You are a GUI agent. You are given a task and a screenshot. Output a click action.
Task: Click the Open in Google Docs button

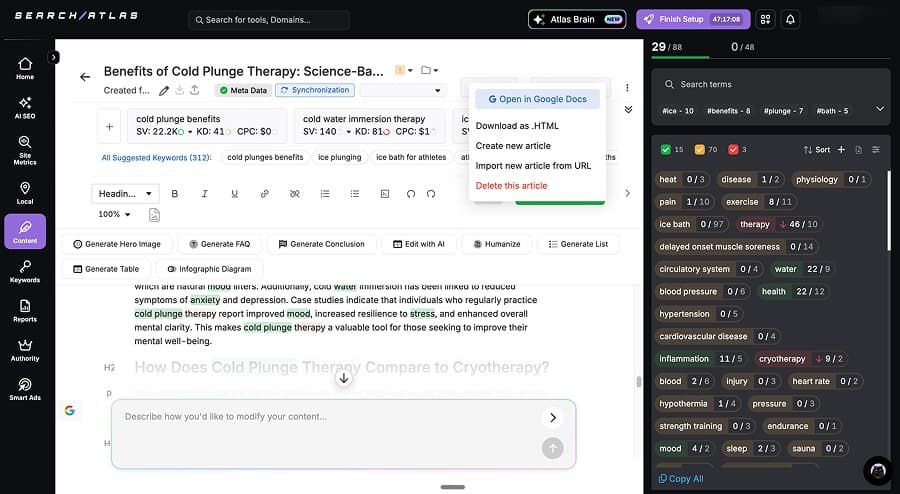pos(537,99)
